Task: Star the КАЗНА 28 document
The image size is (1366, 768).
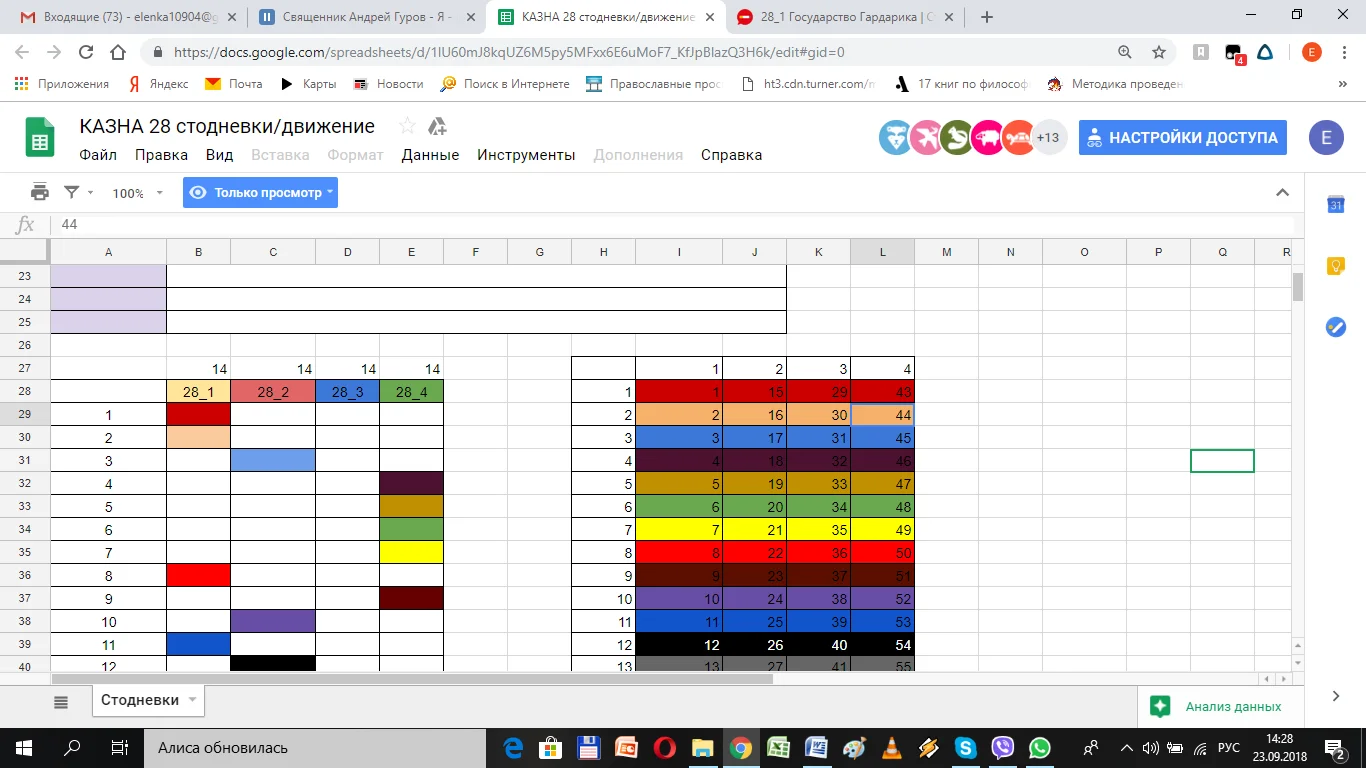Action: tap(407, 126)
